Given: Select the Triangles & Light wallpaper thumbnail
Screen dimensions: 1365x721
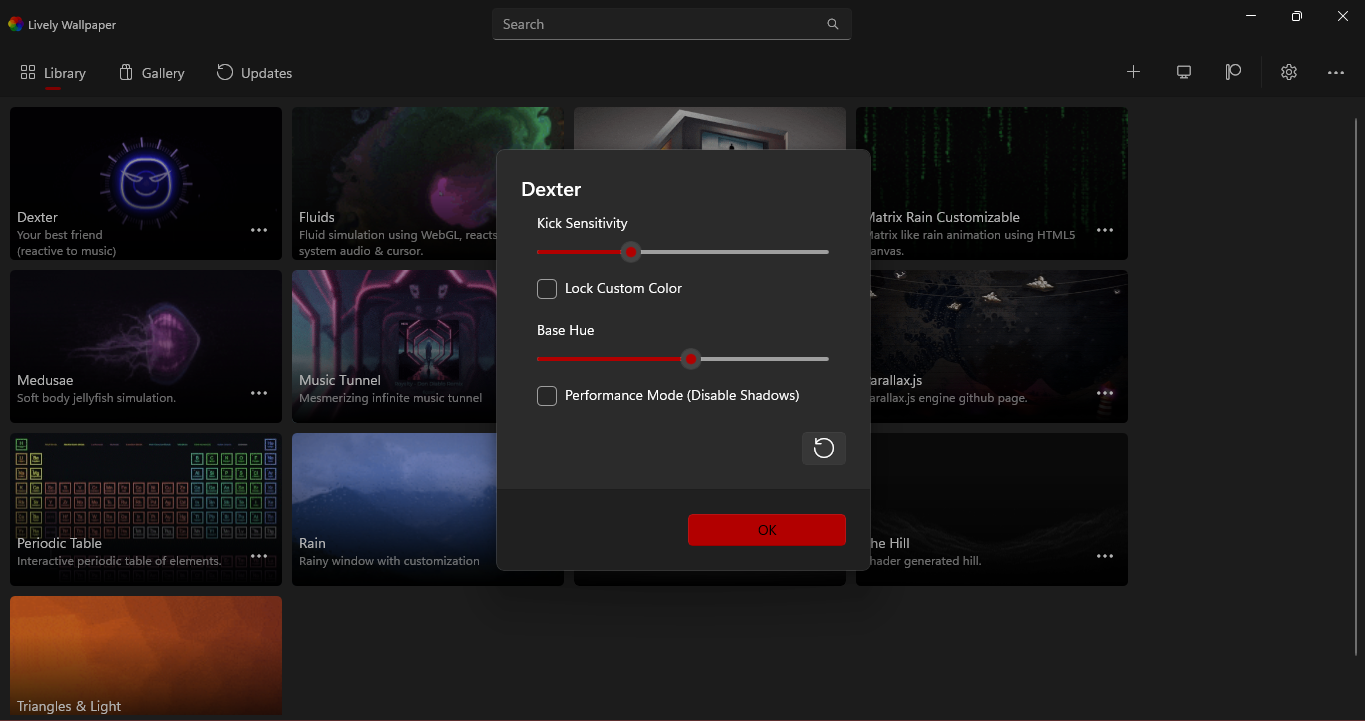Looking at the screenshot, I should pos(146,657).
